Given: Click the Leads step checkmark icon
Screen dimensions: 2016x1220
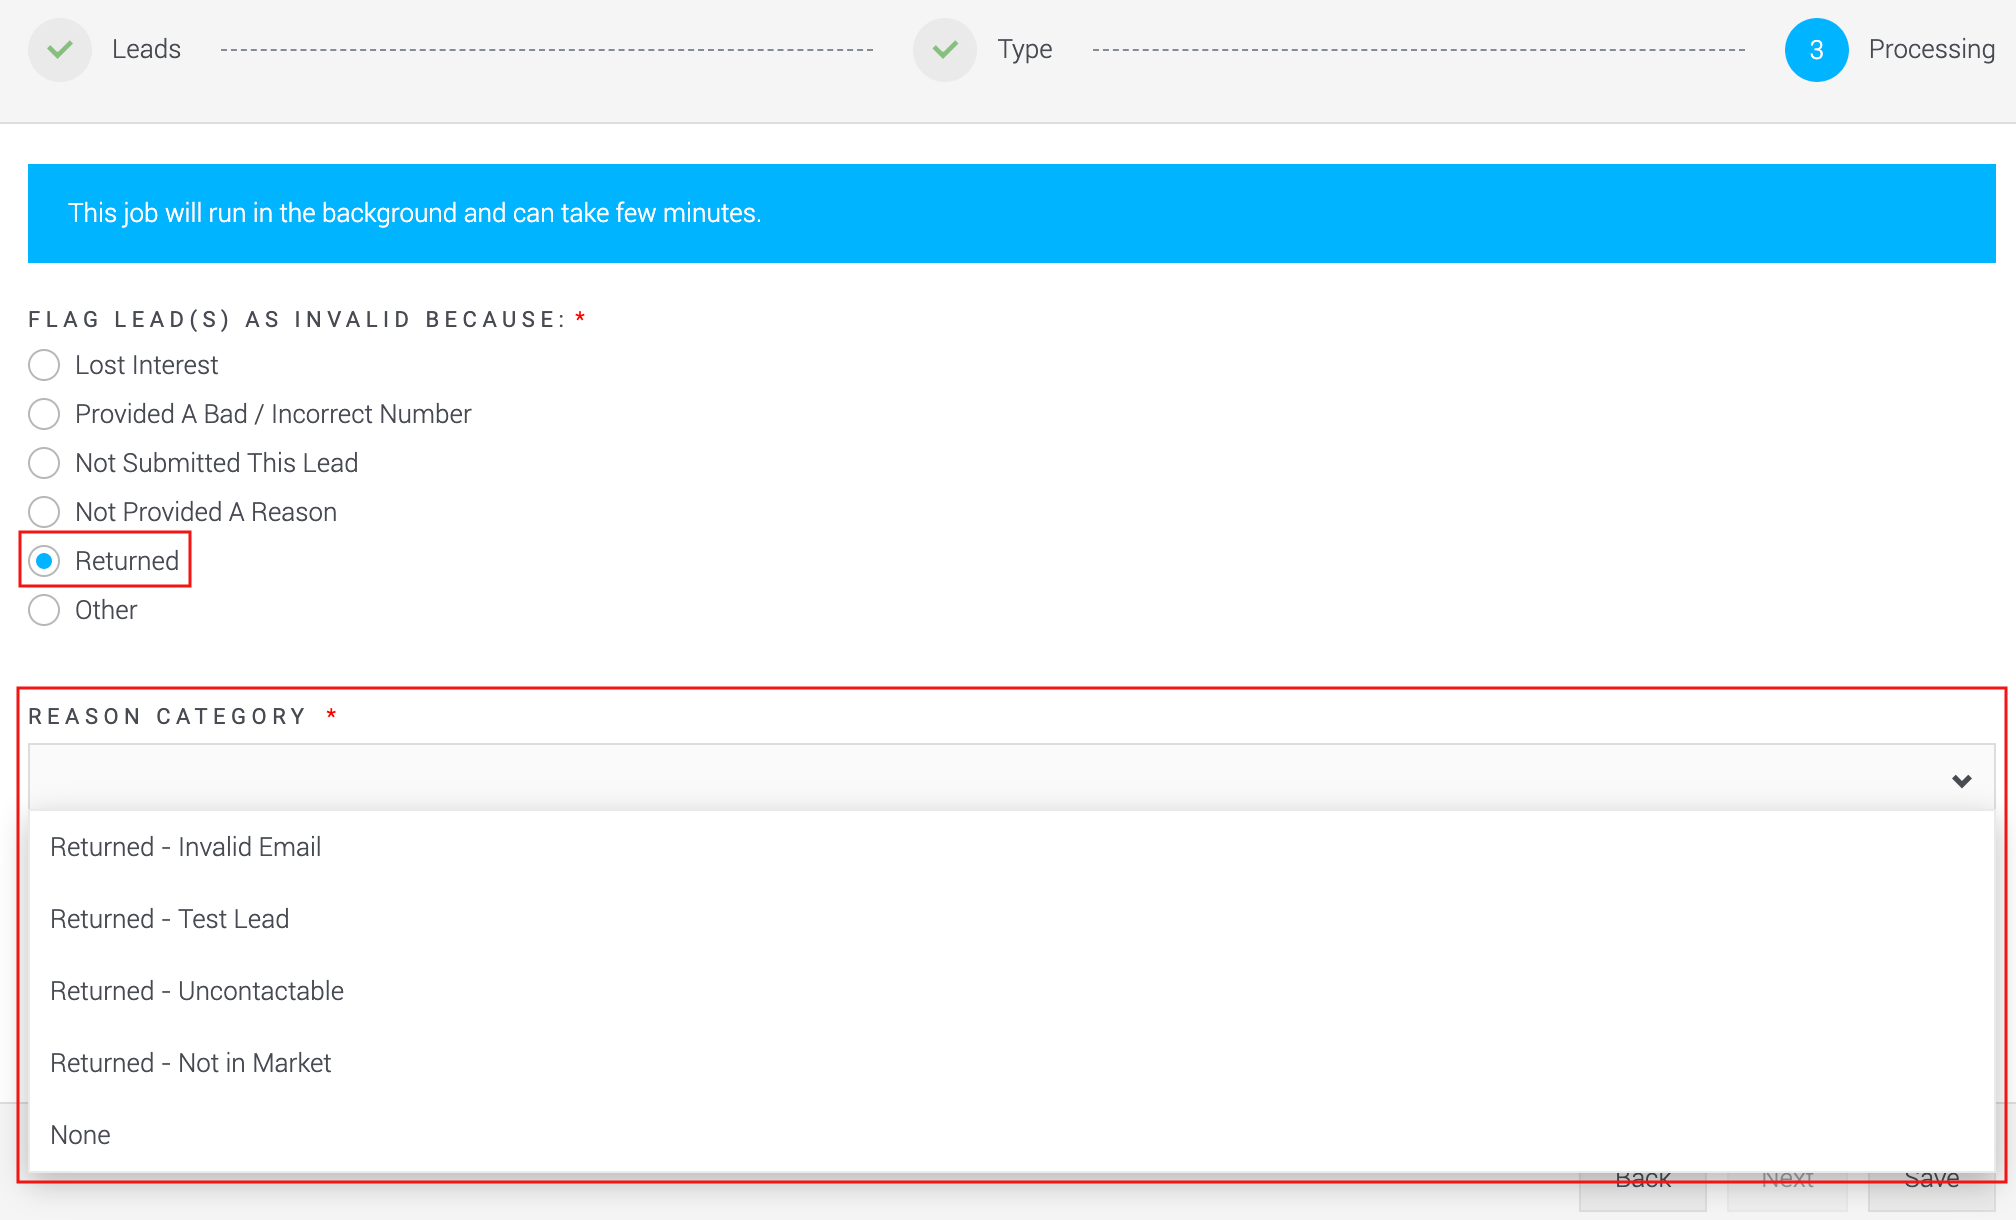Looking at the screenshot, I should [60, 50].
